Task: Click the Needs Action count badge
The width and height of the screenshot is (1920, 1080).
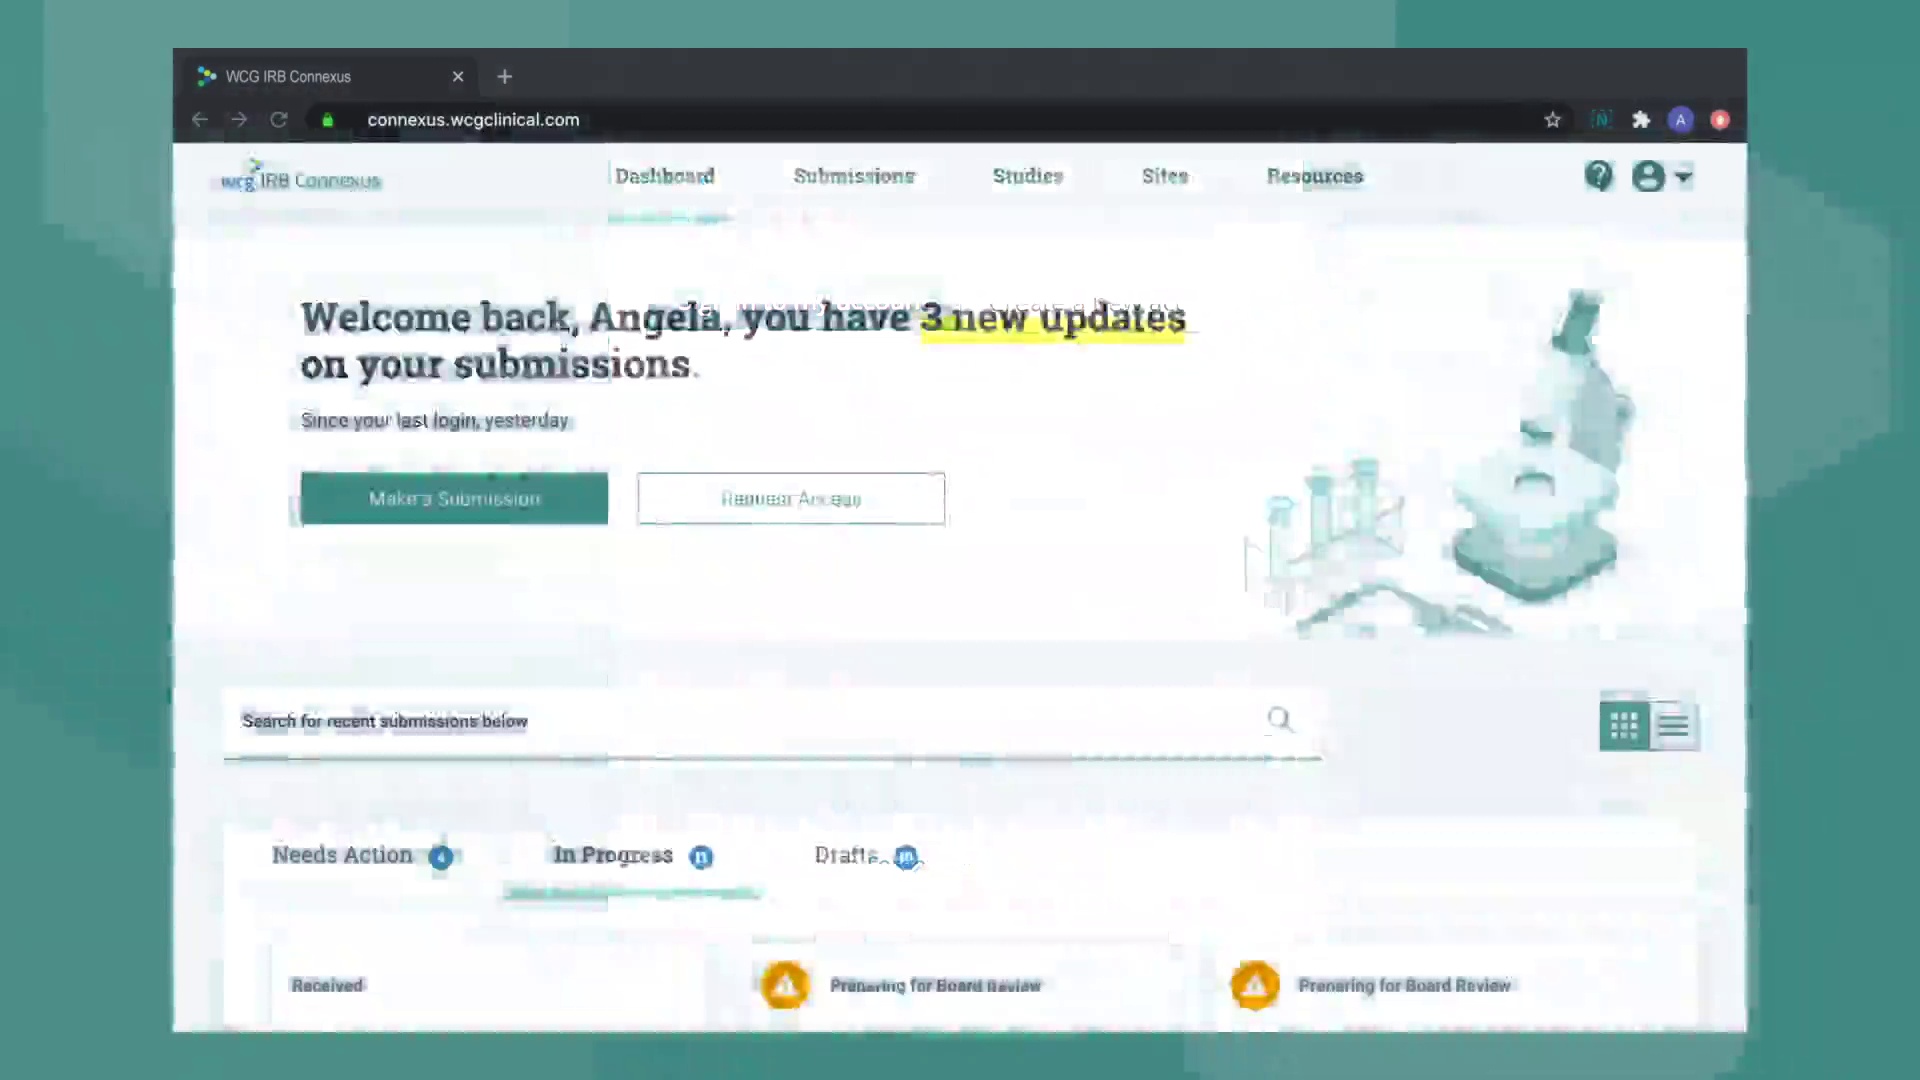Action: point(441,857)
